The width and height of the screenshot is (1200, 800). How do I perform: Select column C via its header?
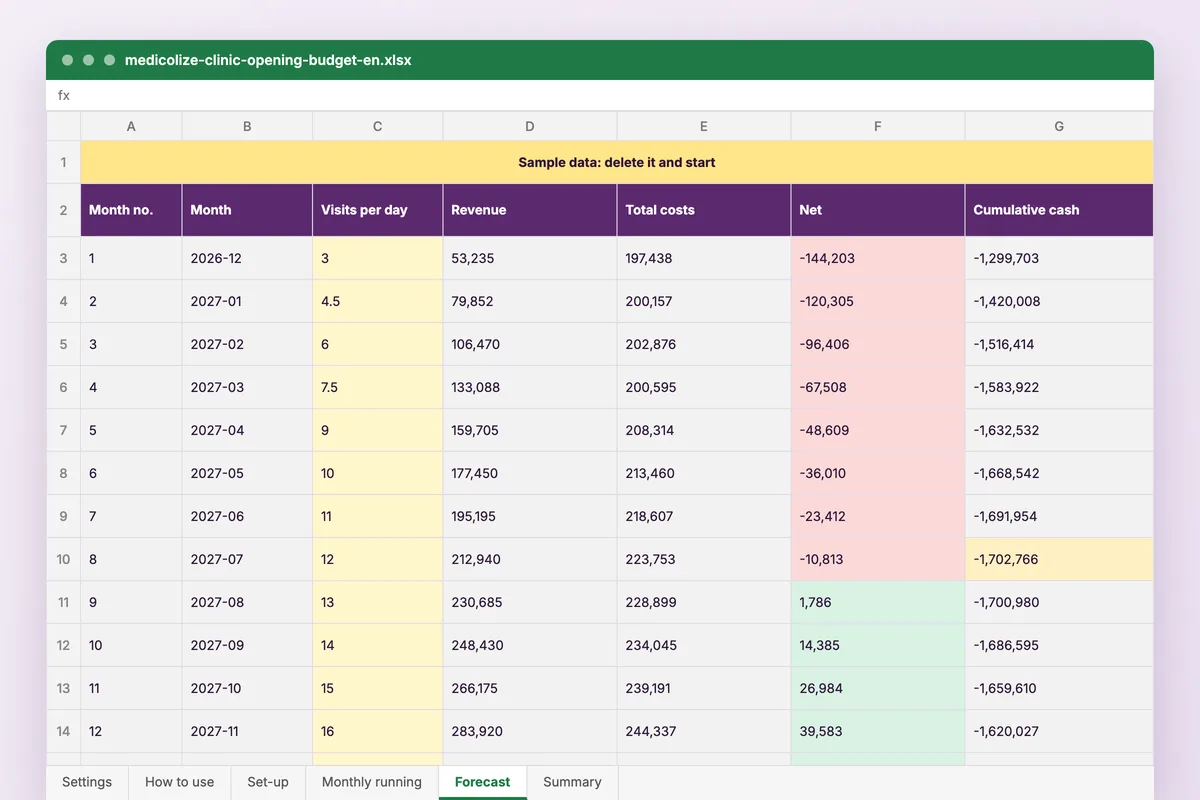coord(377,126)
